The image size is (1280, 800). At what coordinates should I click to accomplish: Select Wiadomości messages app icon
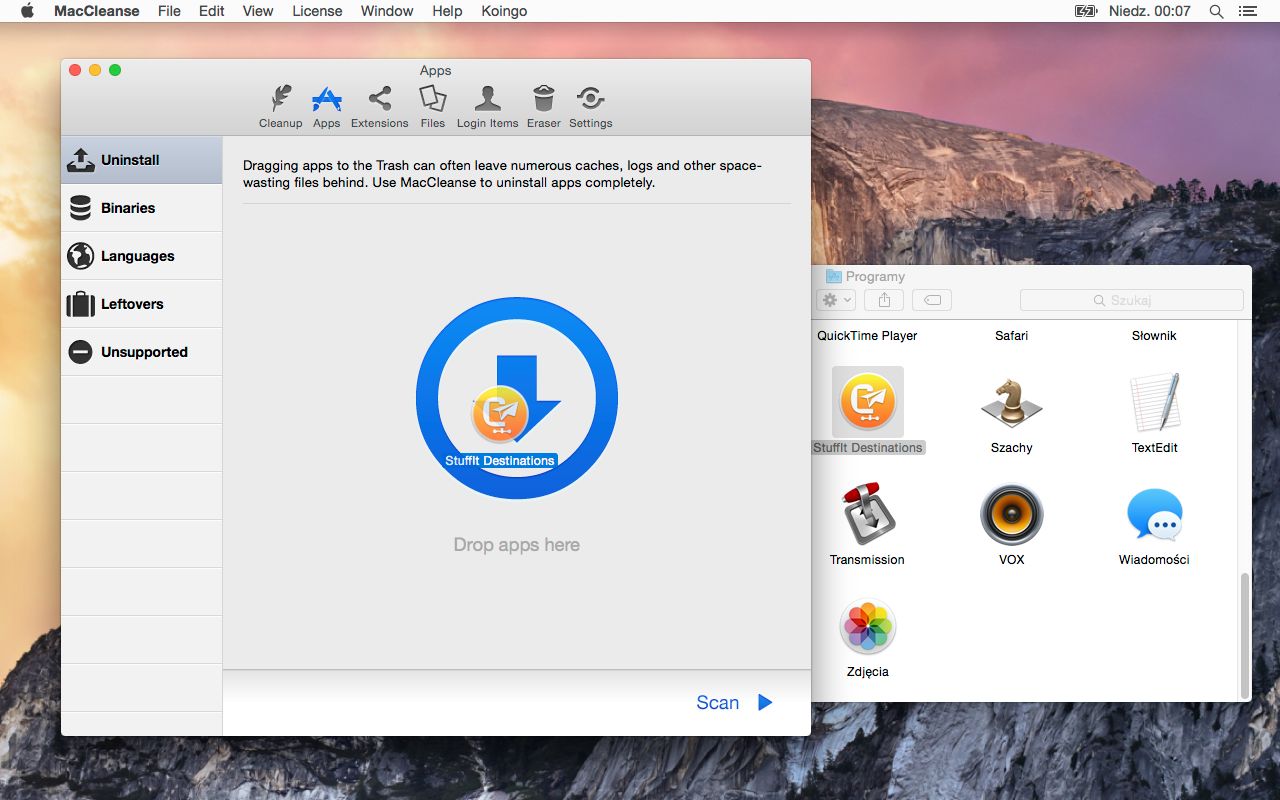[1155, 515]
